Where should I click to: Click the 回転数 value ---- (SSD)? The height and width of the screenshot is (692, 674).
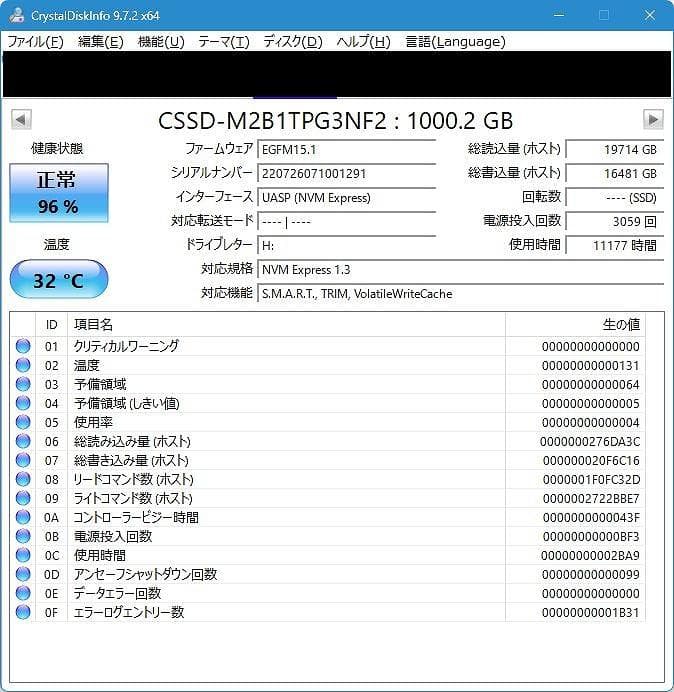point(614,197)
